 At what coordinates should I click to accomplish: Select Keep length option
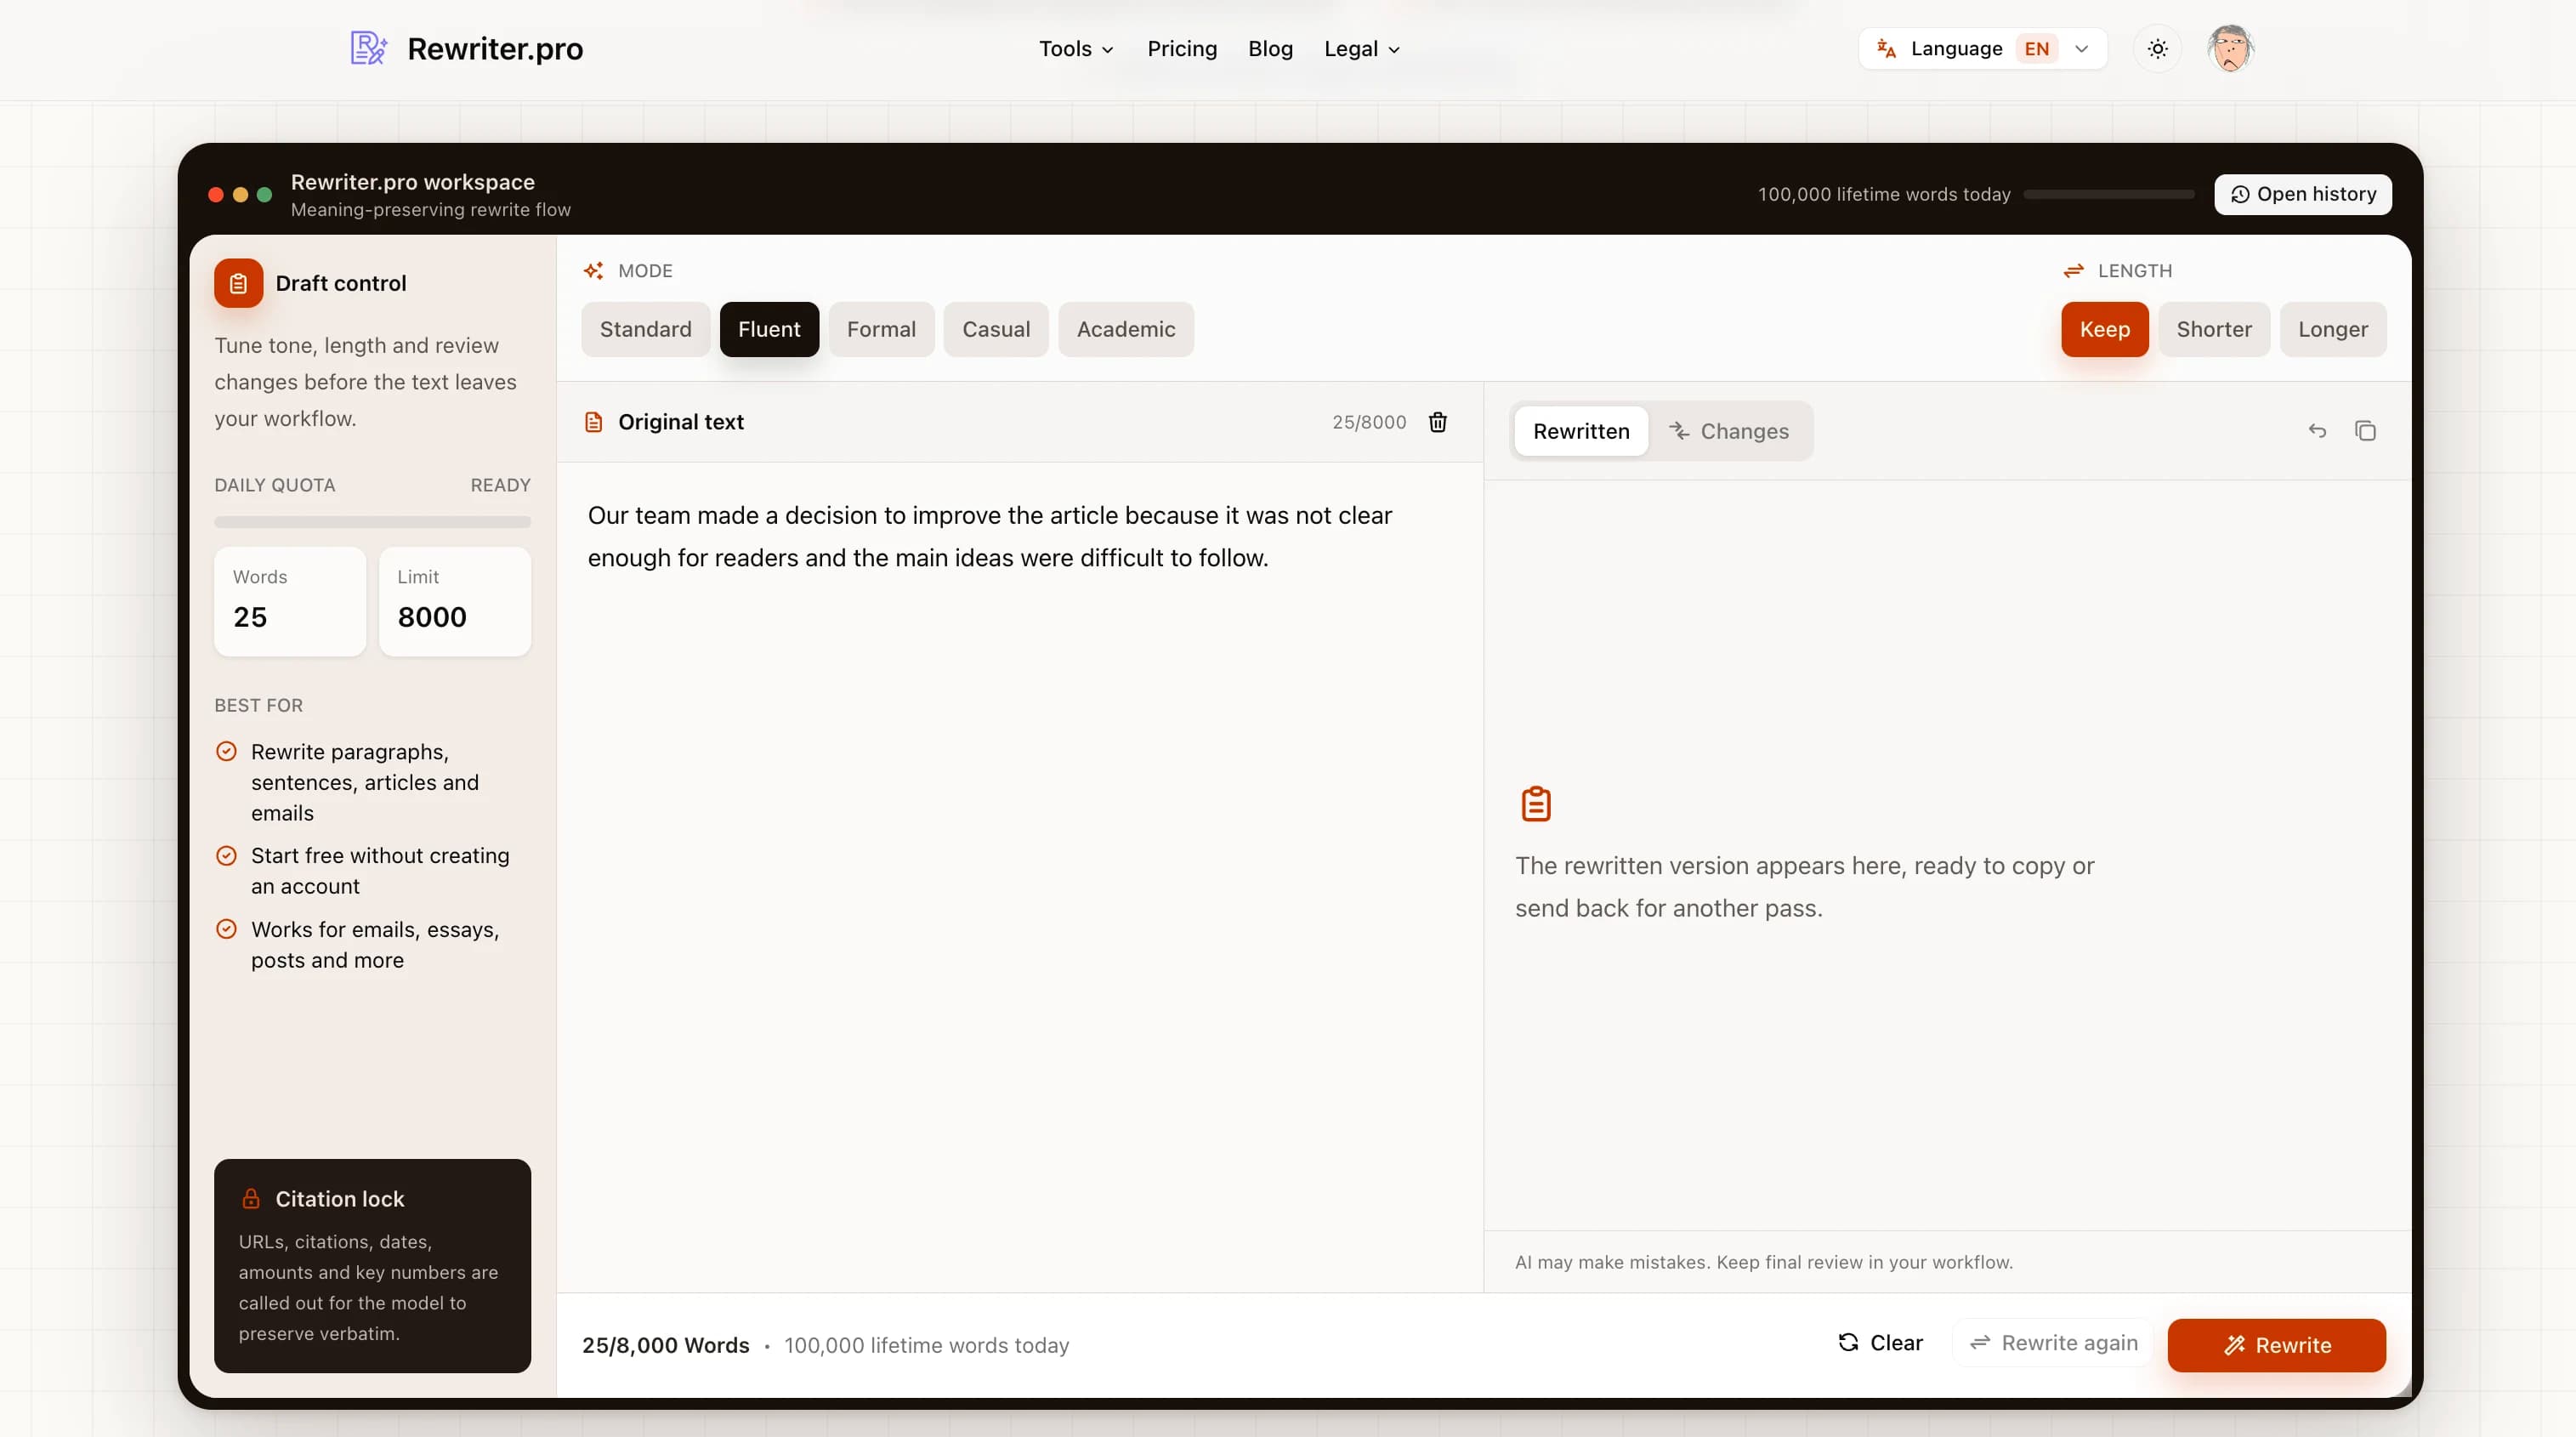point(2104,329)
